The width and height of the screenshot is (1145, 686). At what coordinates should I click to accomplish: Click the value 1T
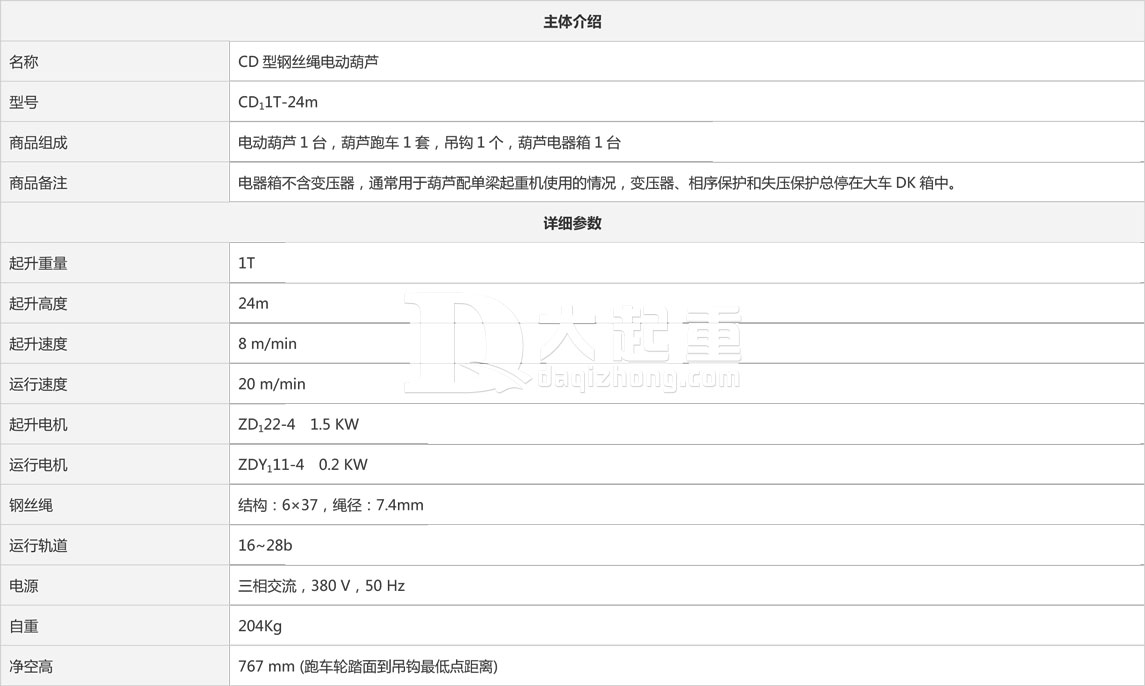click(247, 263)
